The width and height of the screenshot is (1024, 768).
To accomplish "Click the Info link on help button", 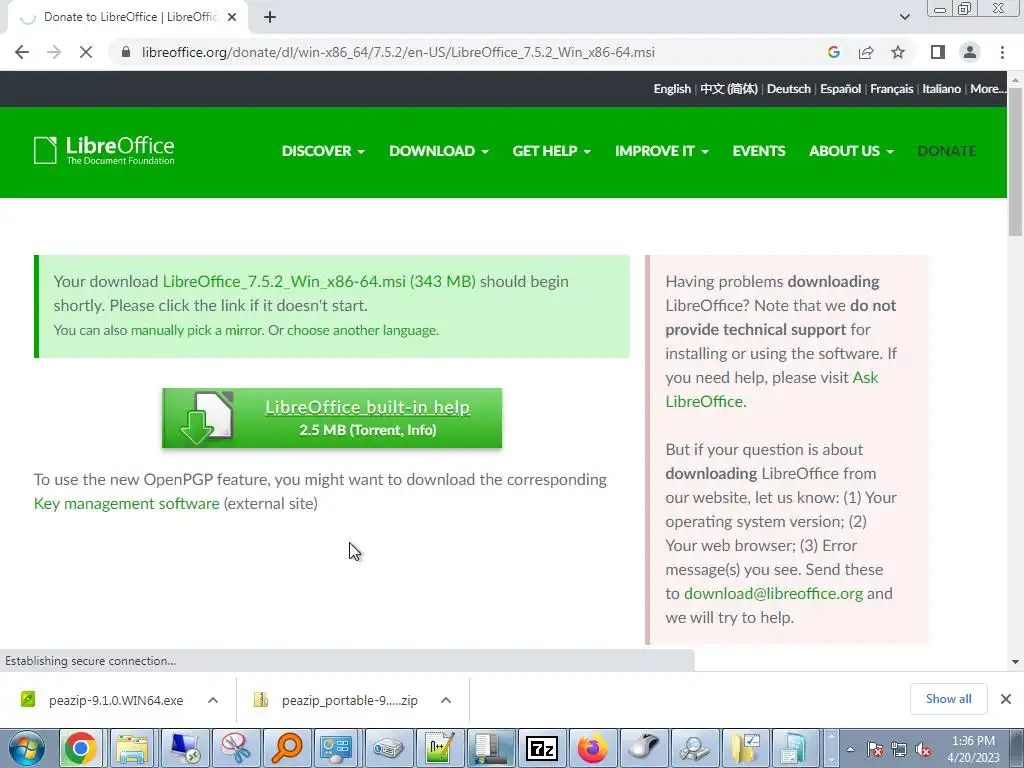I will coord(419,430).
